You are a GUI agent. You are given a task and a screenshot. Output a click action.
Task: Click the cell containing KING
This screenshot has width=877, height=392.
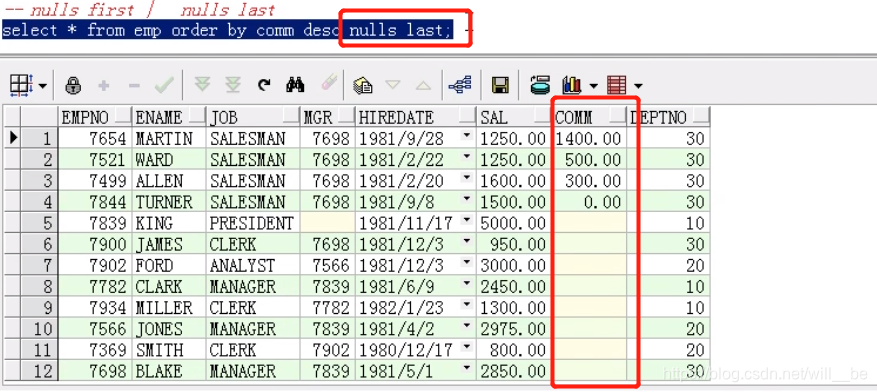[x=169, y=223]
